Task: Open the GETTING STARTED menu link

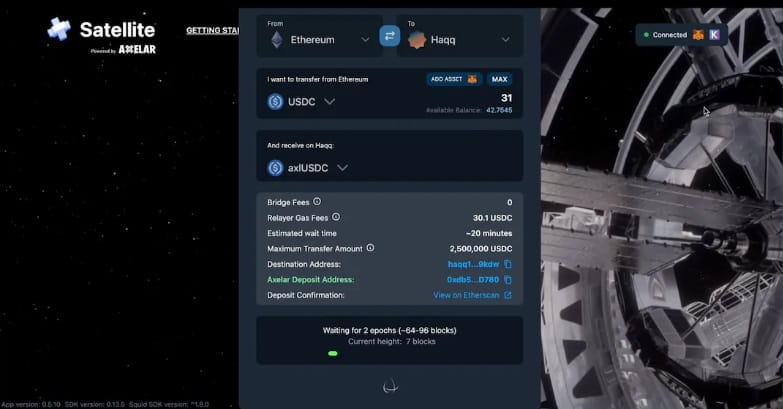Action: pos(213,30)
